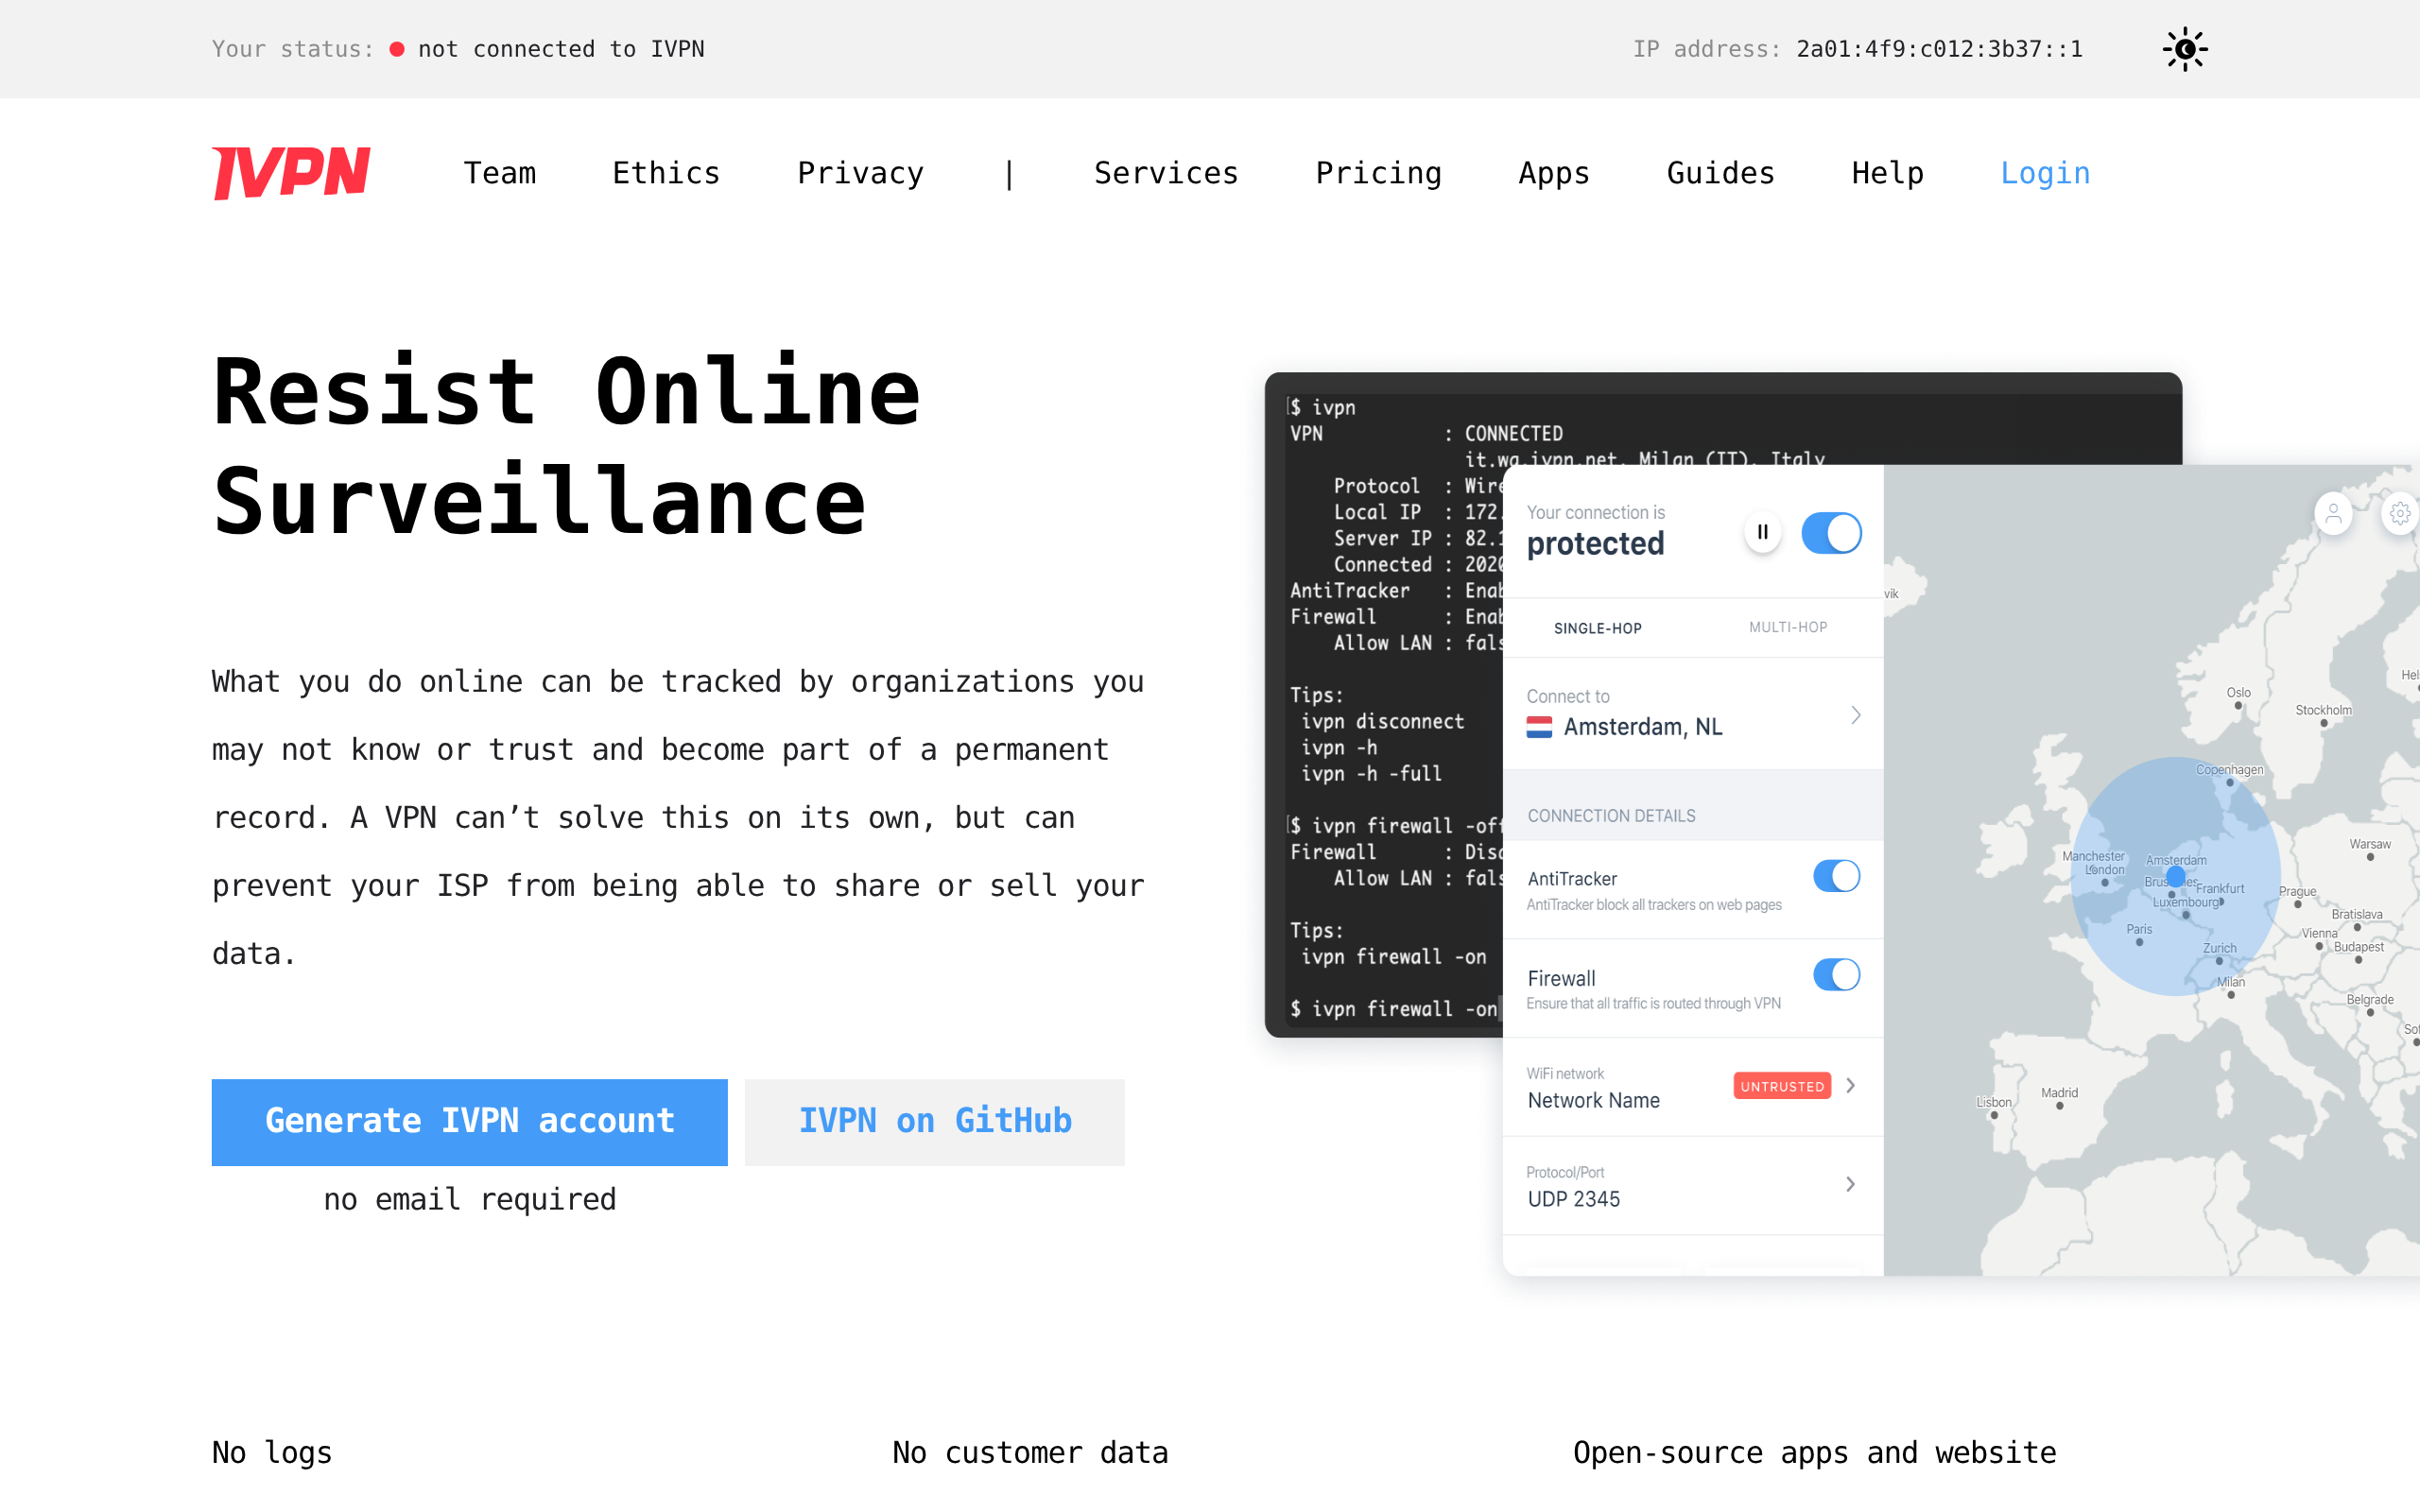The width and height of the screenshot is (2420, 1512).
Task: Click the Netherlands flag next to Amsterdam
Action: [1539, 727]
